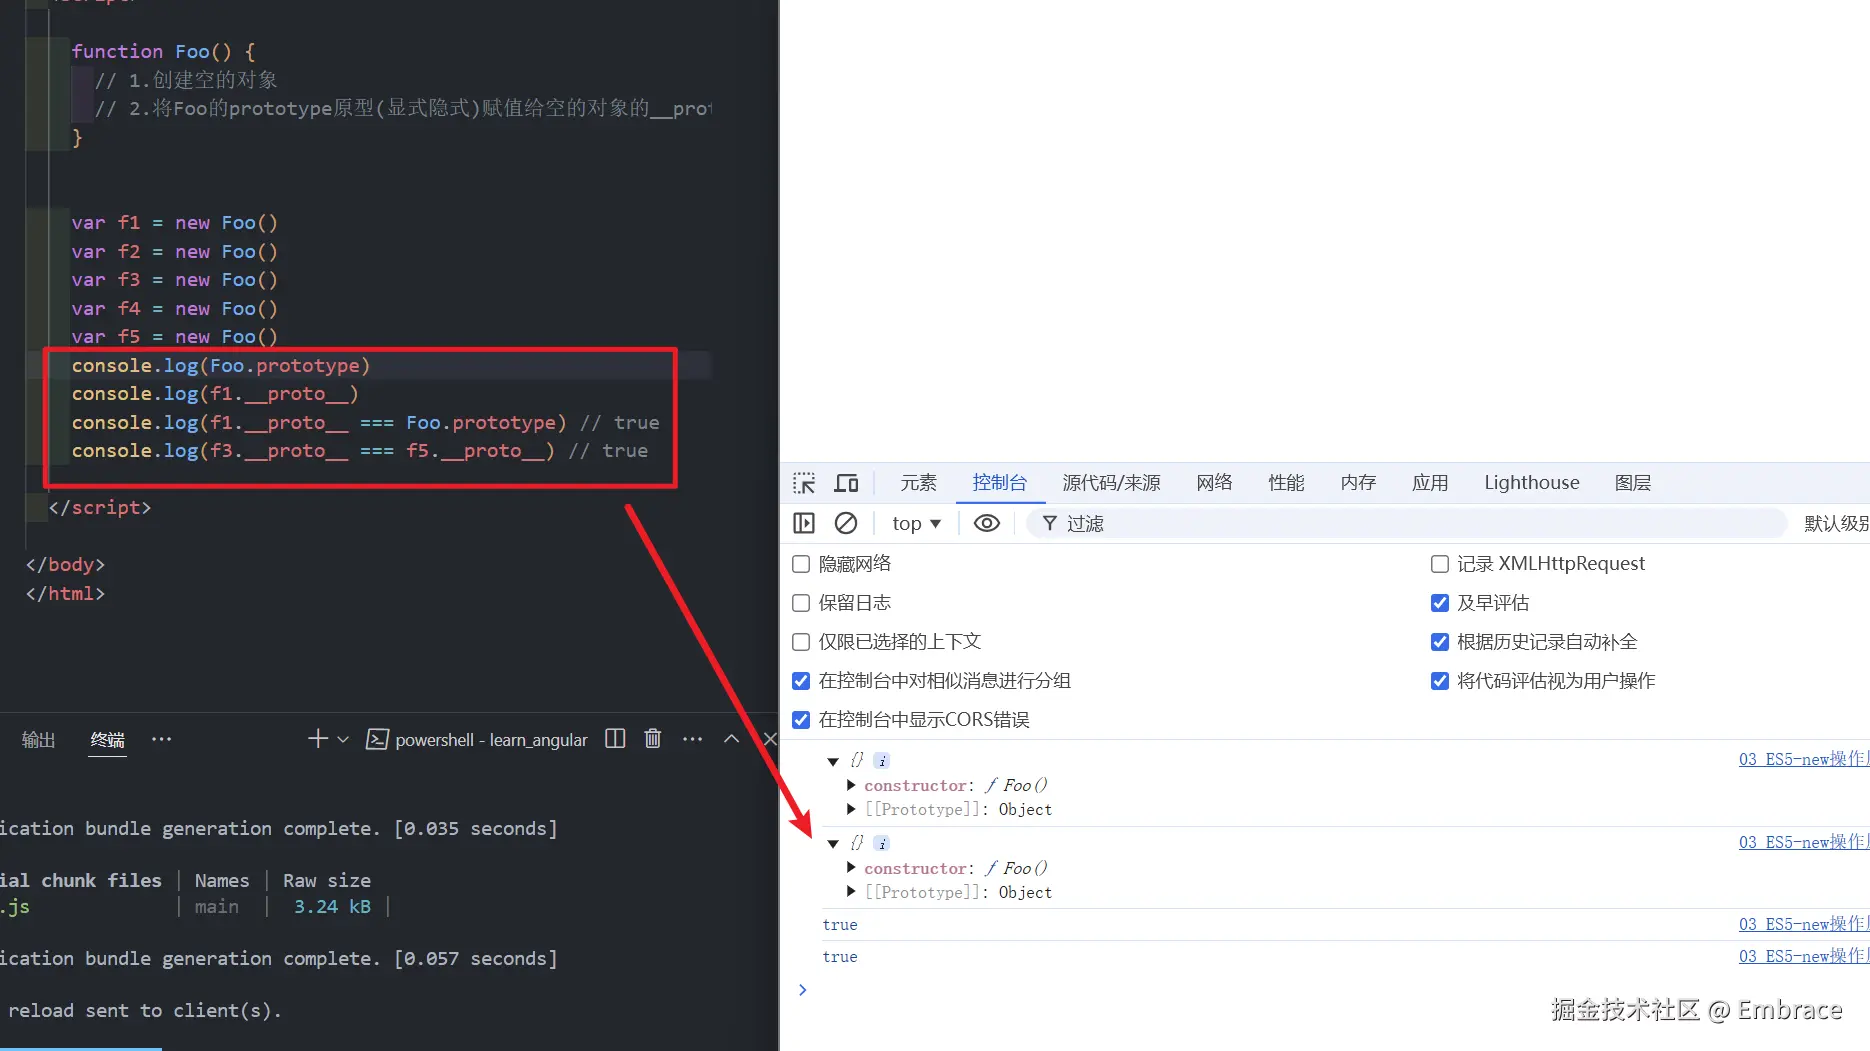
Task: Expand constructor of first logged object
Action: tap(851, 785)
